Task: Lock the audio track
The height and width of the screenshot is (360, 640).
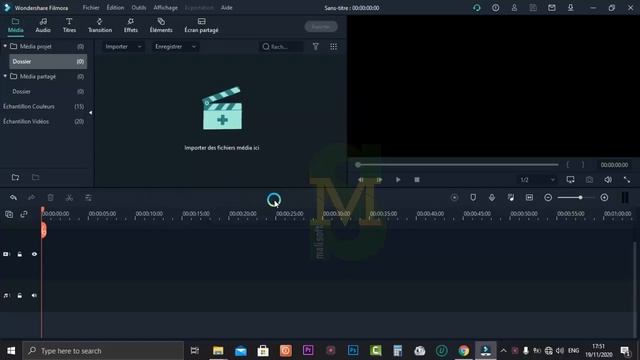Action: [20, 296]
